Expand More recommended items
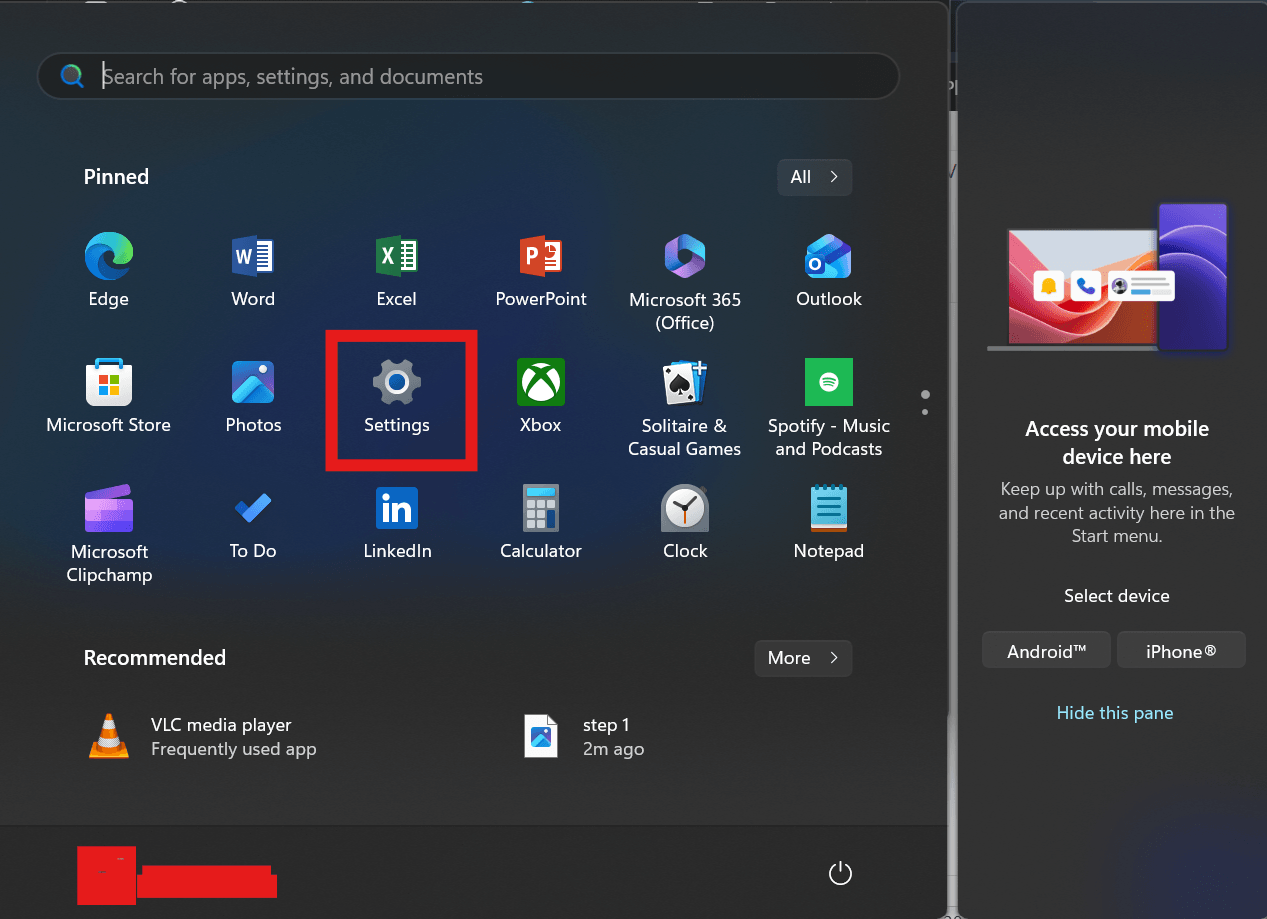 (x=802, y=658)
